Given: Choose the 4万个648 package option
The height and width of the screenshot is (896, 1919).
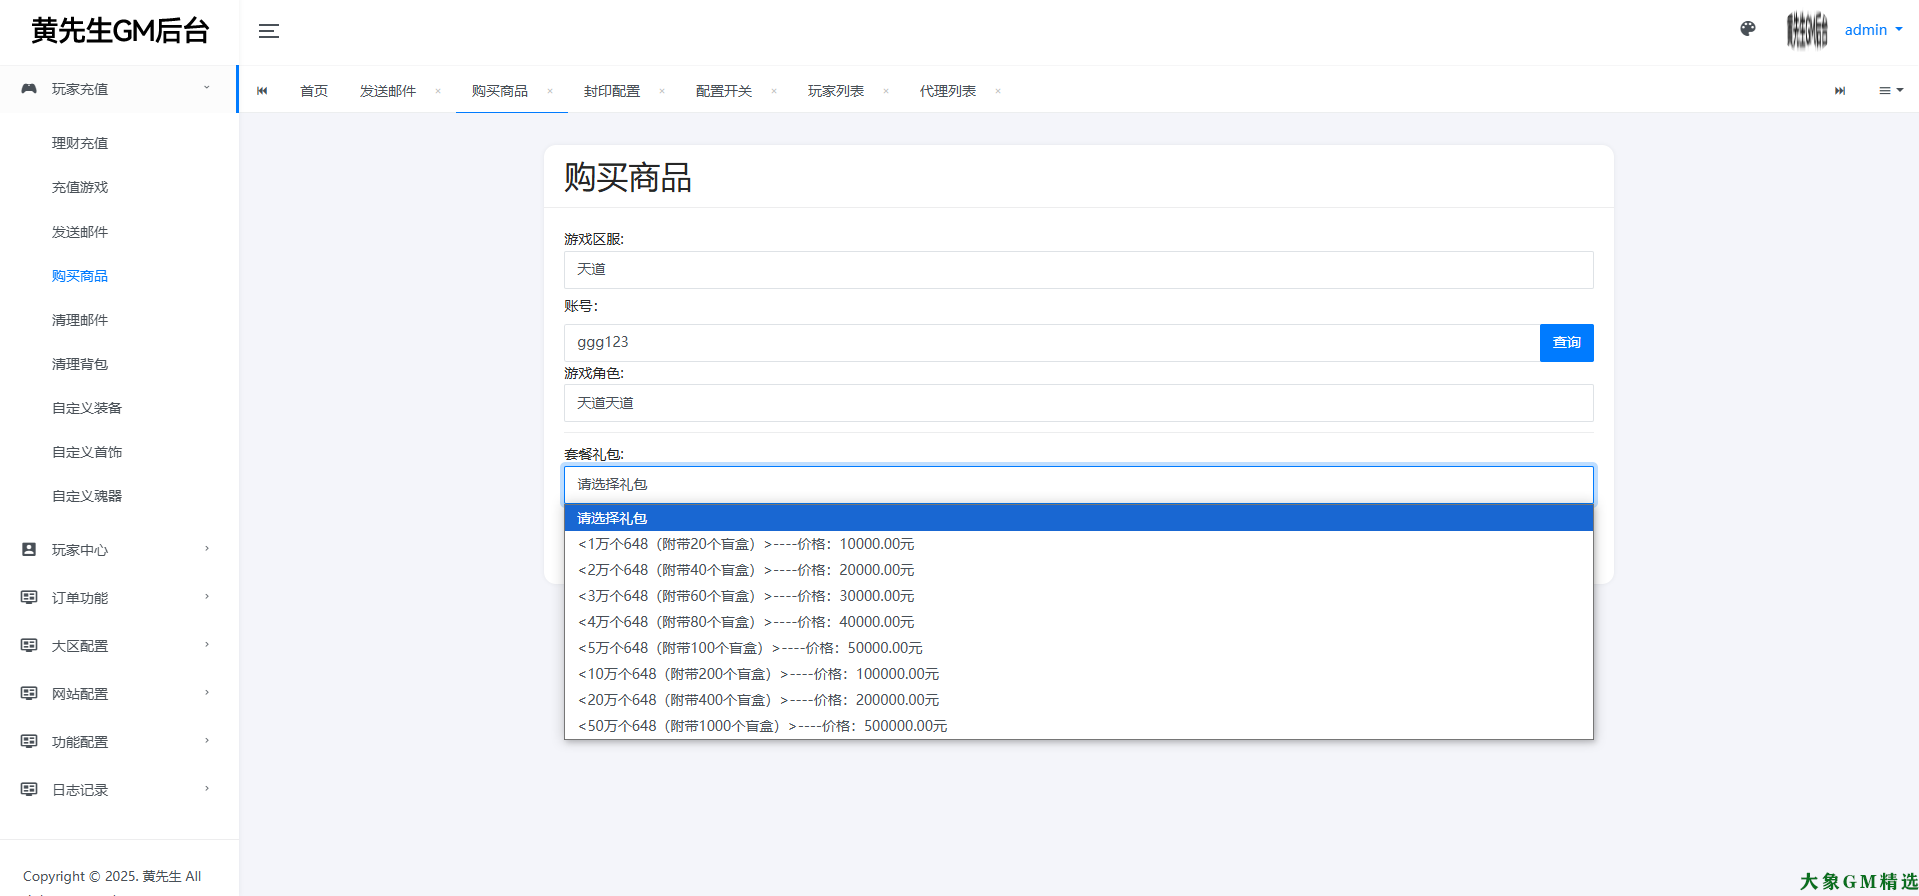Looking at the screenshot, I should (x=1078, y=622).
